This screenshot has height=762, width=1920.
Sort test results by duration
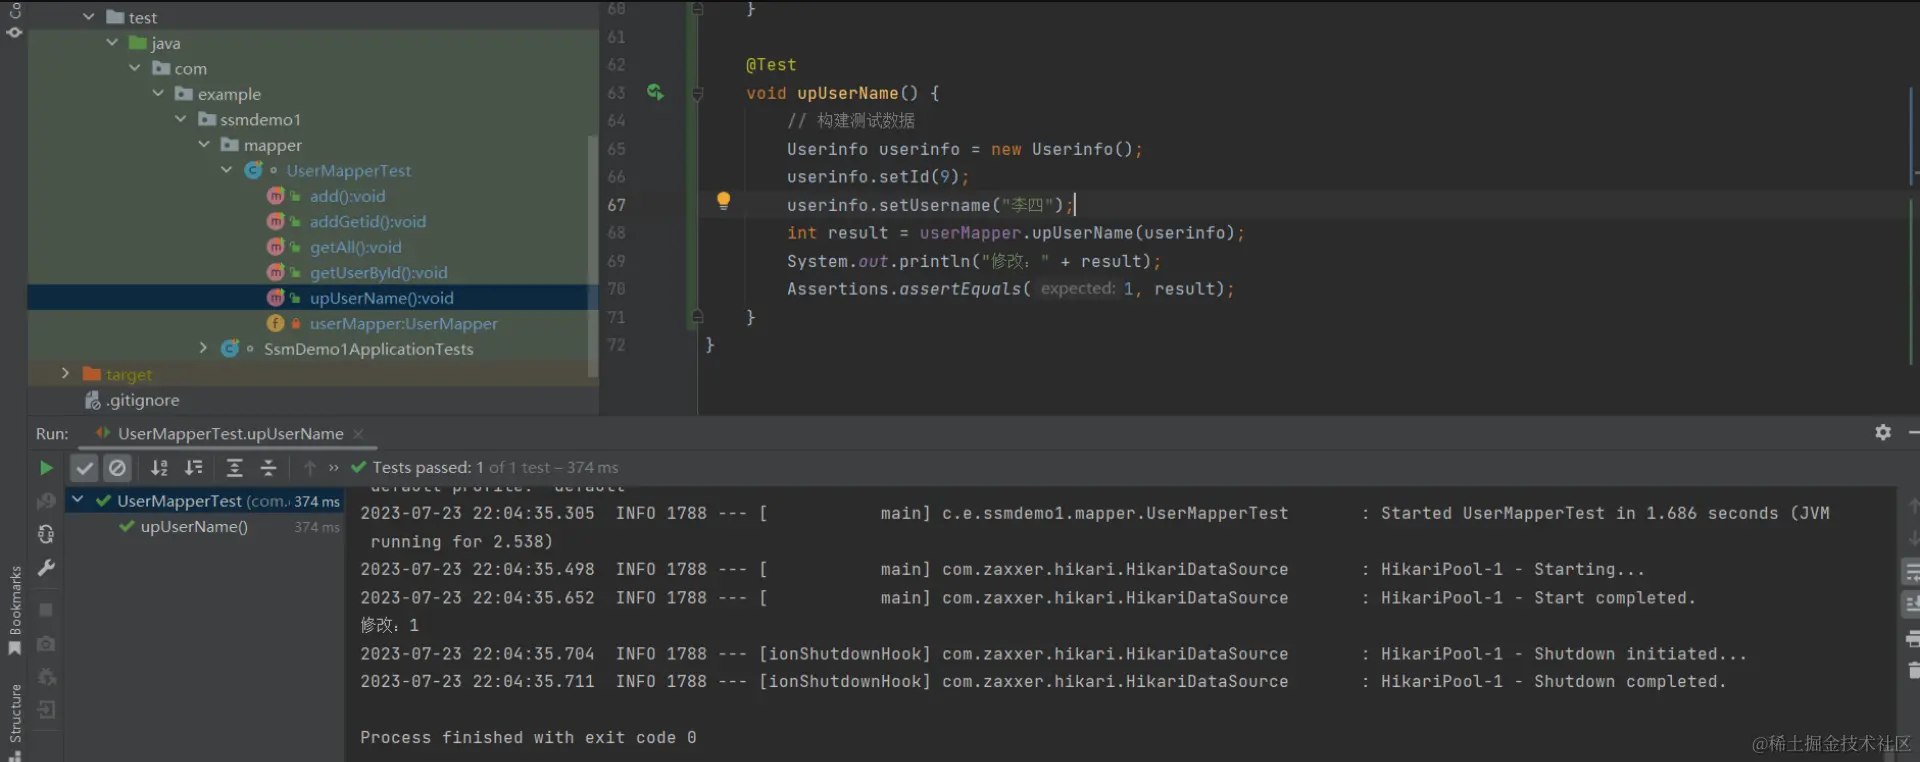194,468
